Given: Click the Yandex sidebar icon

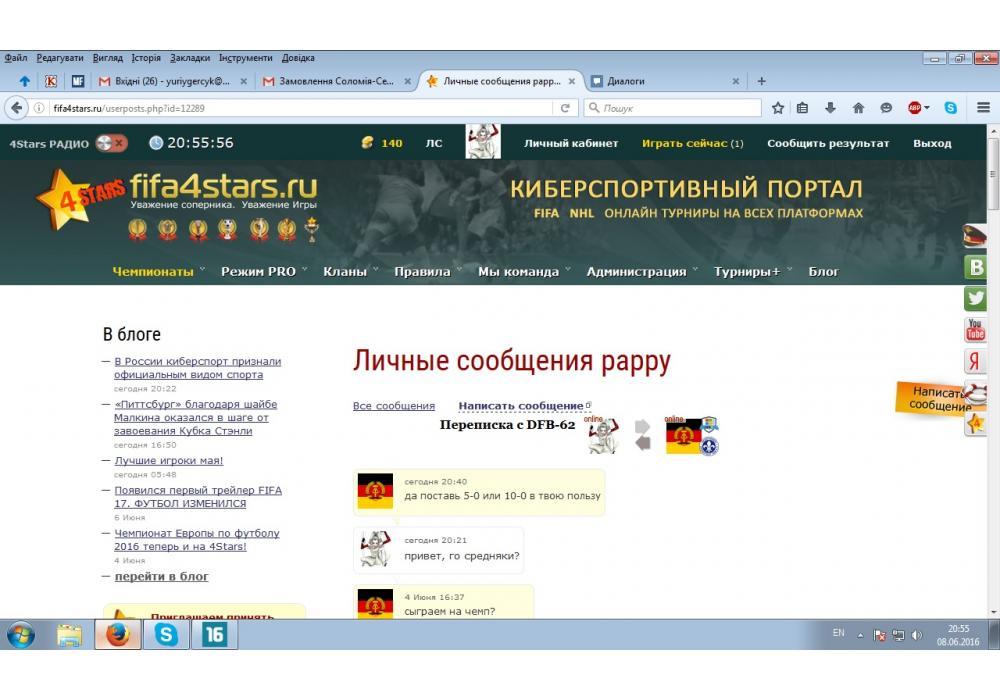Looking at the screenshot, I should [x=975, y=361].
